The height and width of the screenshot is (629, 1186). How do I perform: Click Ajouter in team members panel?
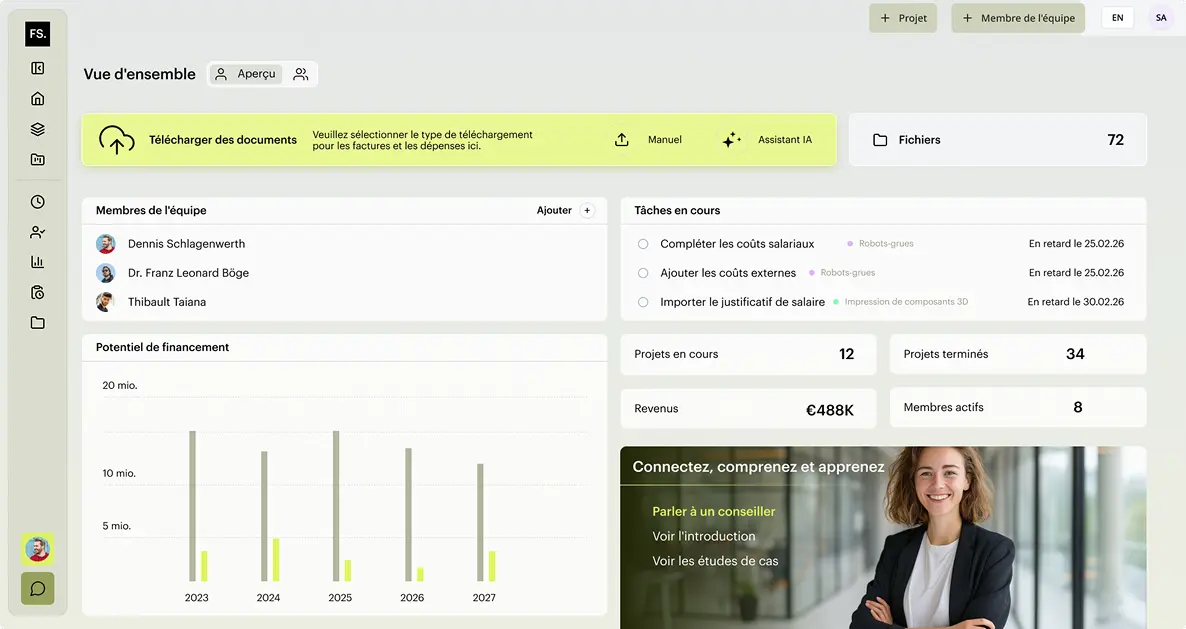(554, 210)
